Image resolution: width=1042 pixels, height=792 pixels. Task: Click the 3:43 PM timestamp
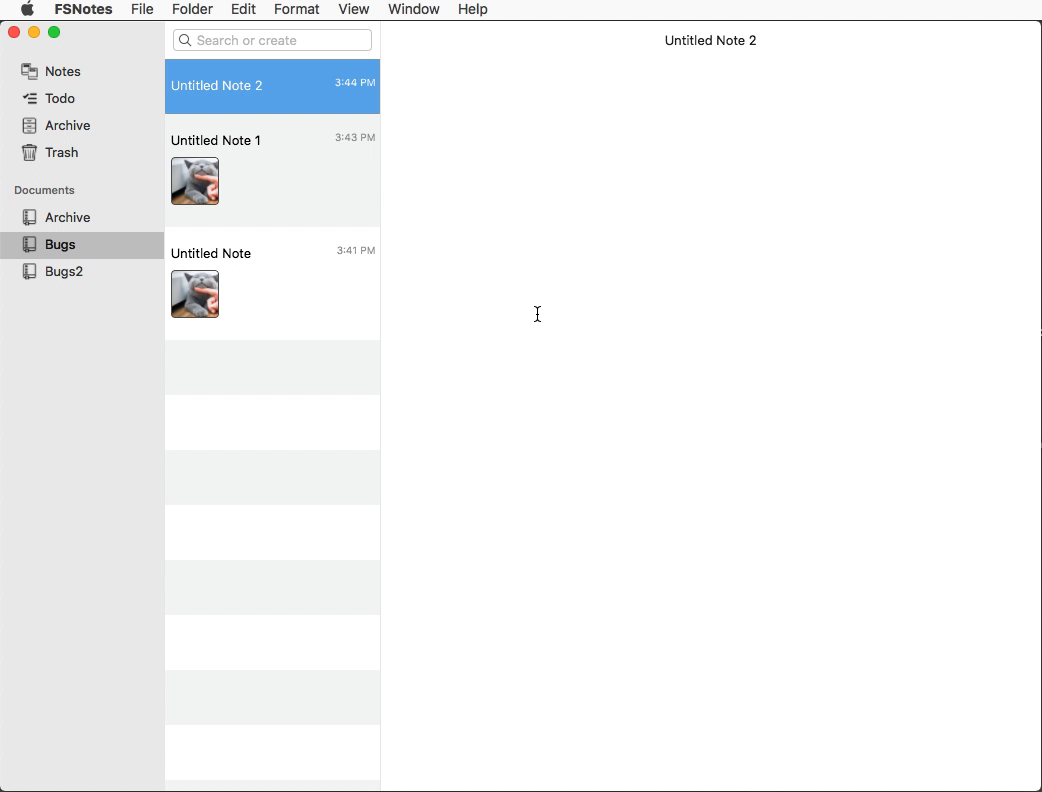[355, 138]
